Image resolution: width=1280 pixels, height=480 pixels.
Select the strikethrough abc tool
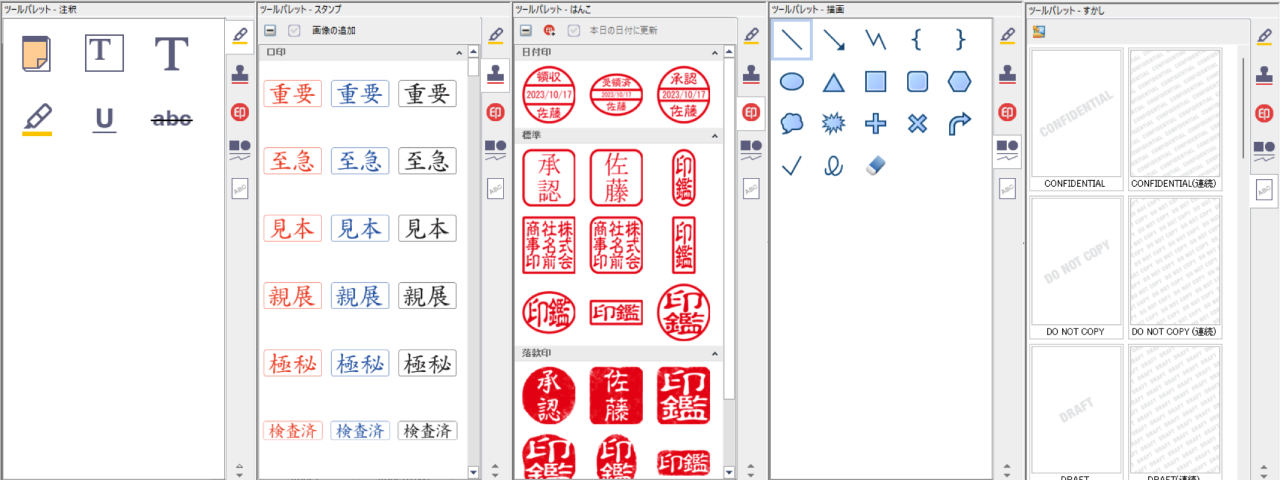pos(171,119)
